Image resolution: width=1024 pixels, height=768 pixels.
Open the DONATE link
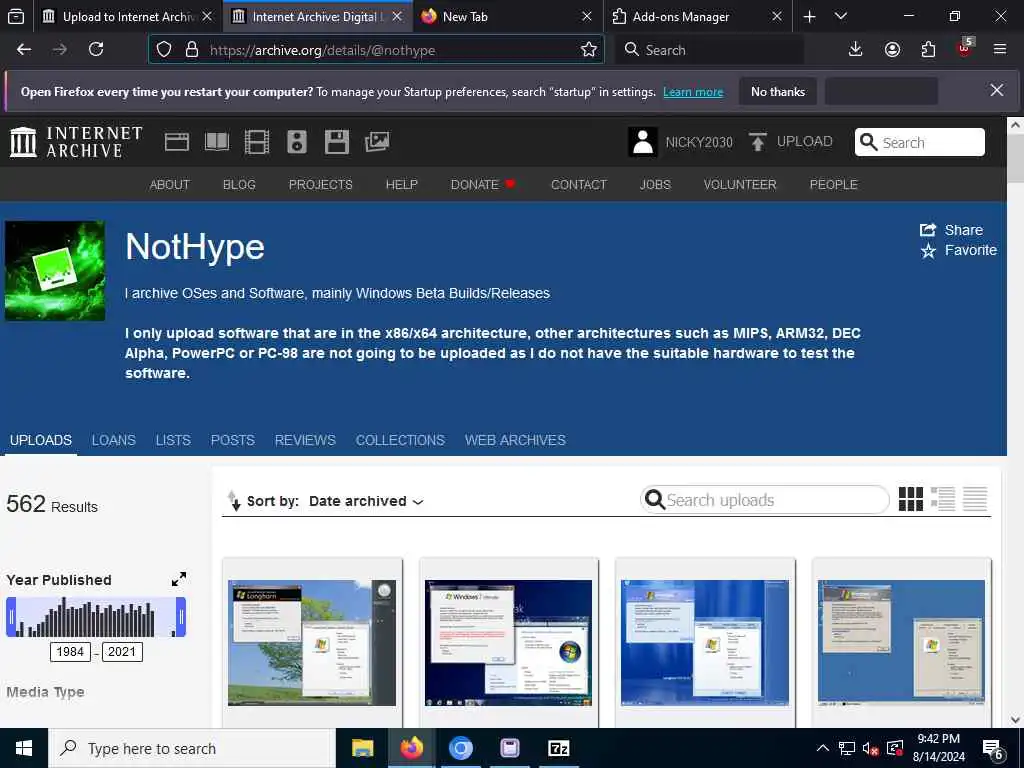click(483, 185)
